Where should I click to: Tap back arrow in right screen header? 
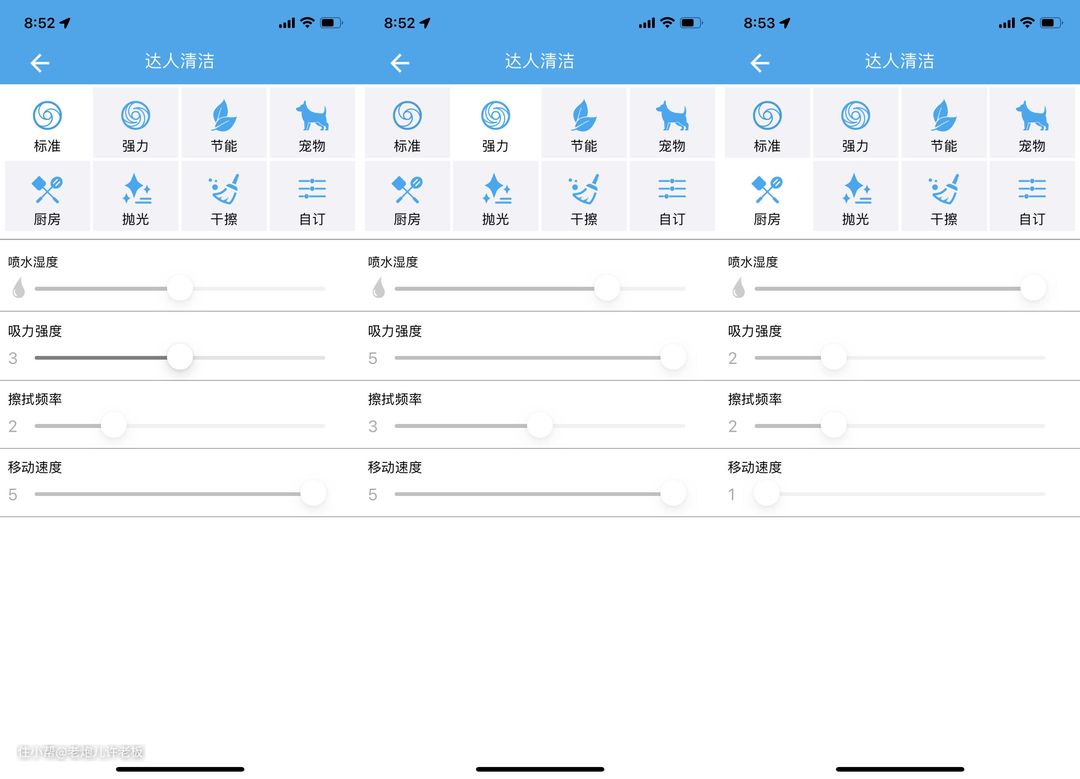[x=760, y=63]
